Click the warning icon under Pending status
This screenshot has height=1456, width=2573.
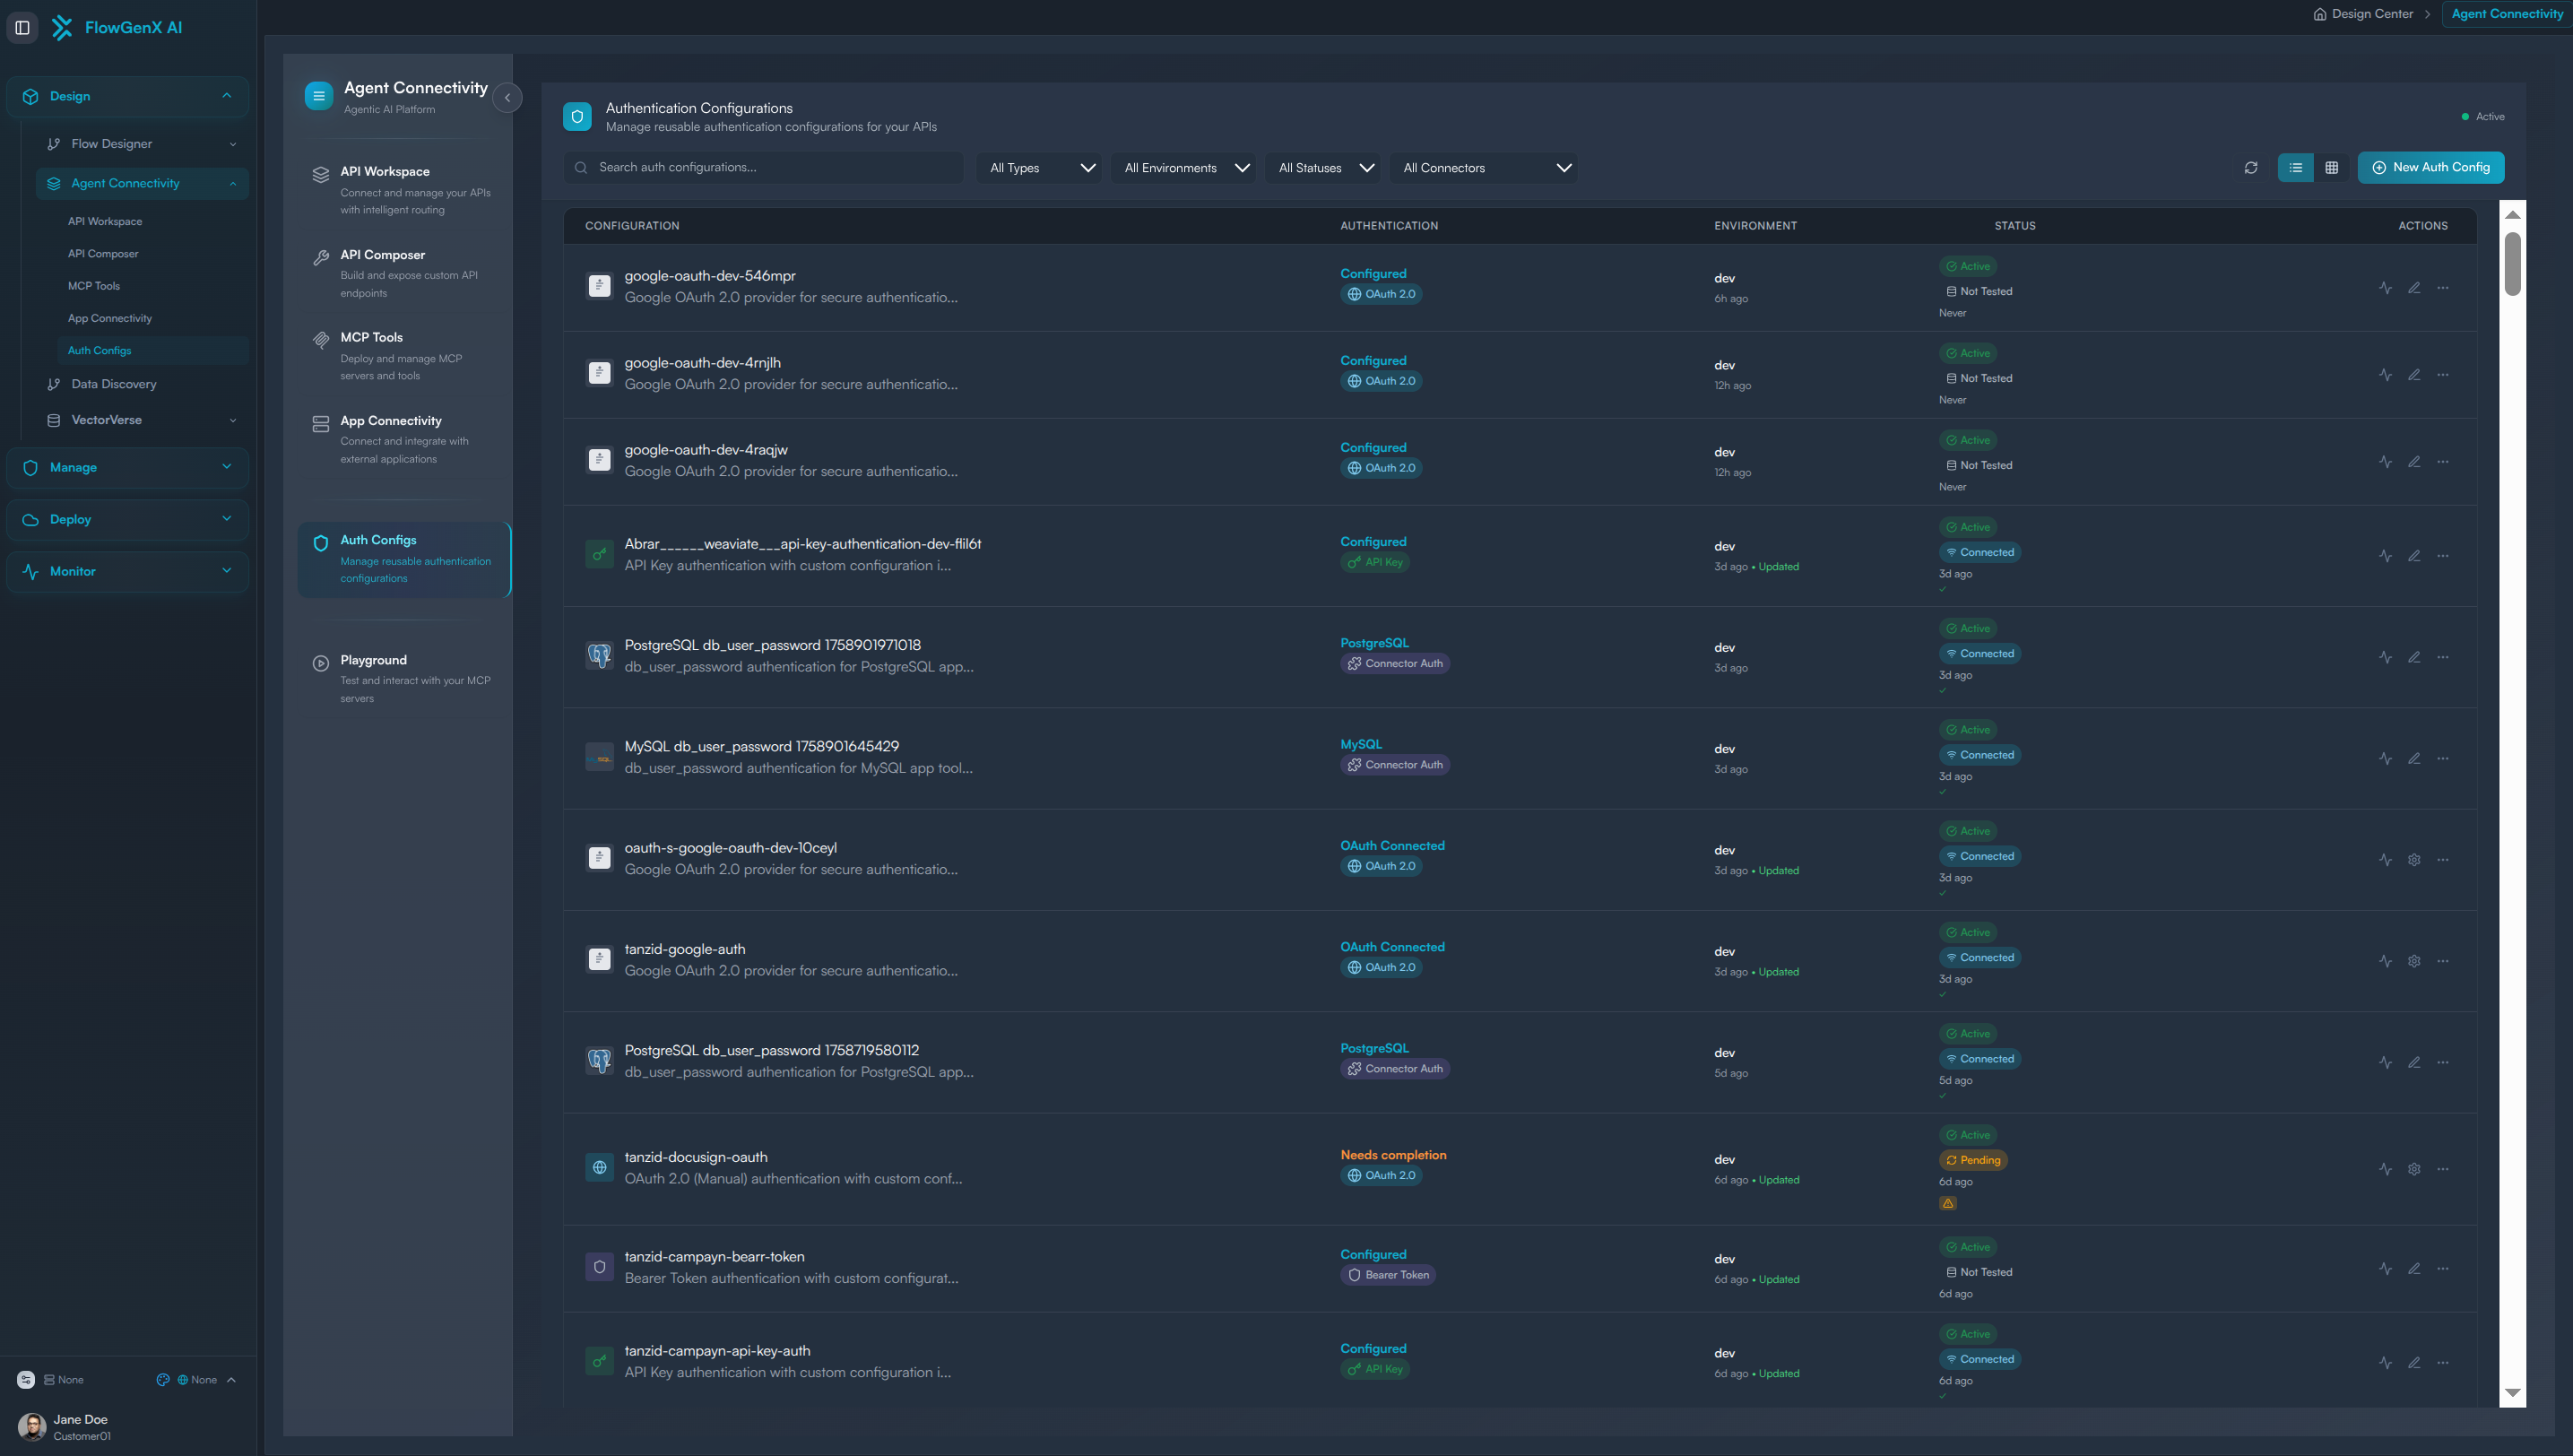pos(1947,1204)
